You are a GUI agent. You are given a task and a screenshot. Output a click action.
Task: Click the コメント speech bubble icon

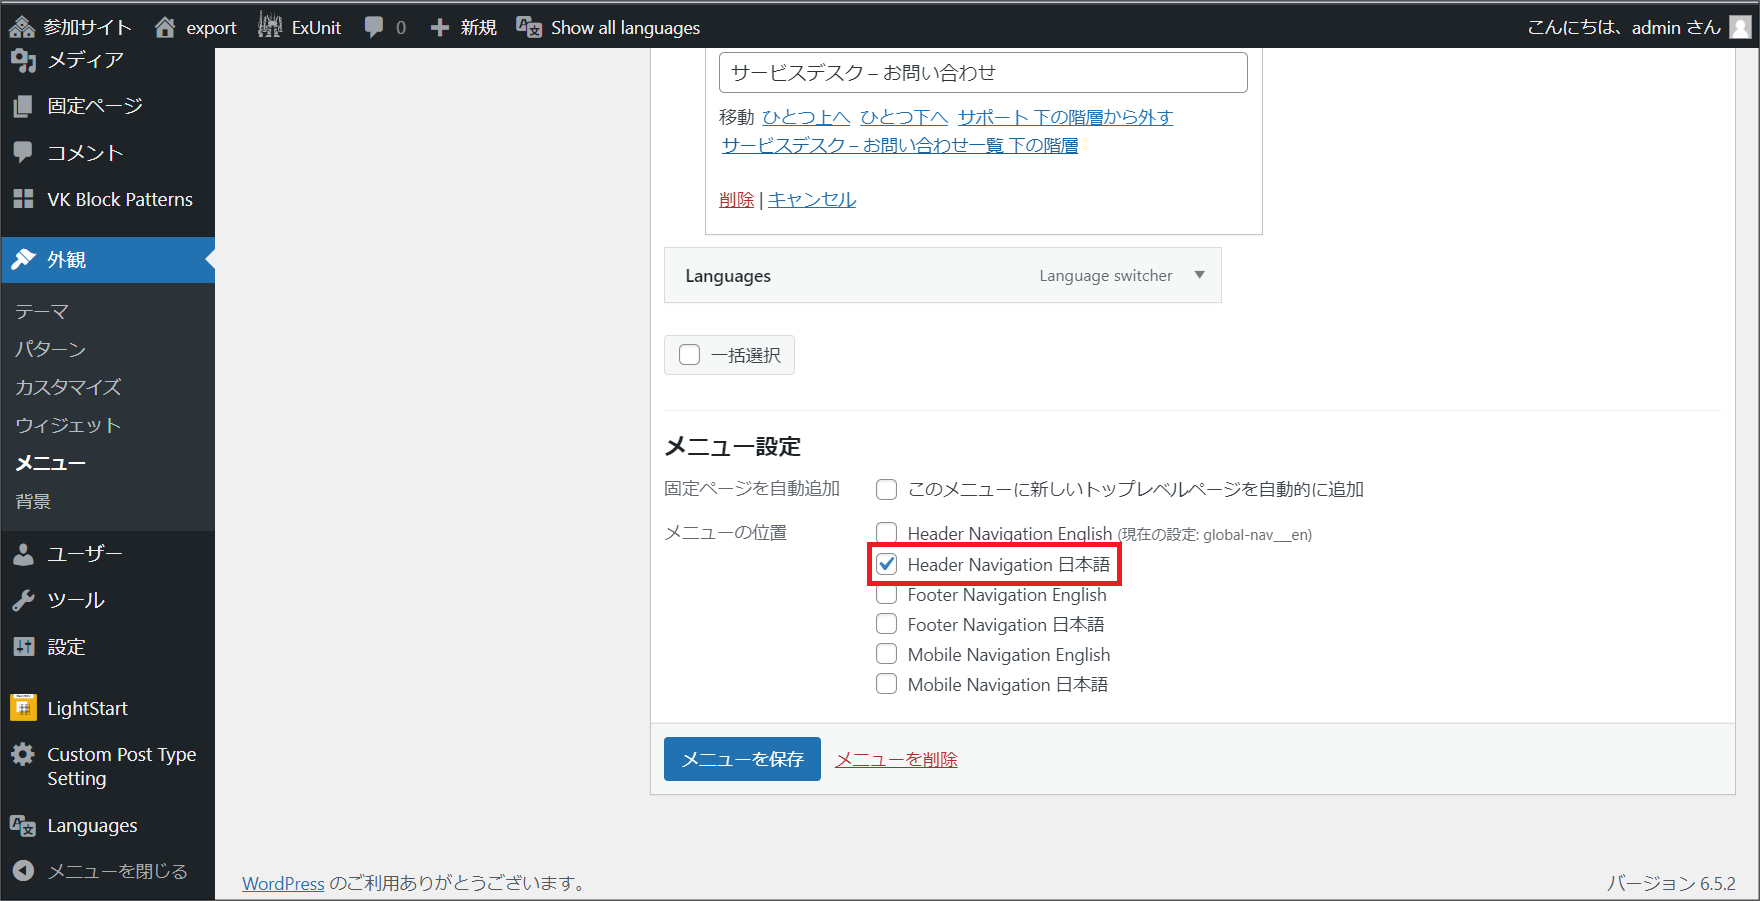(23, 152)
